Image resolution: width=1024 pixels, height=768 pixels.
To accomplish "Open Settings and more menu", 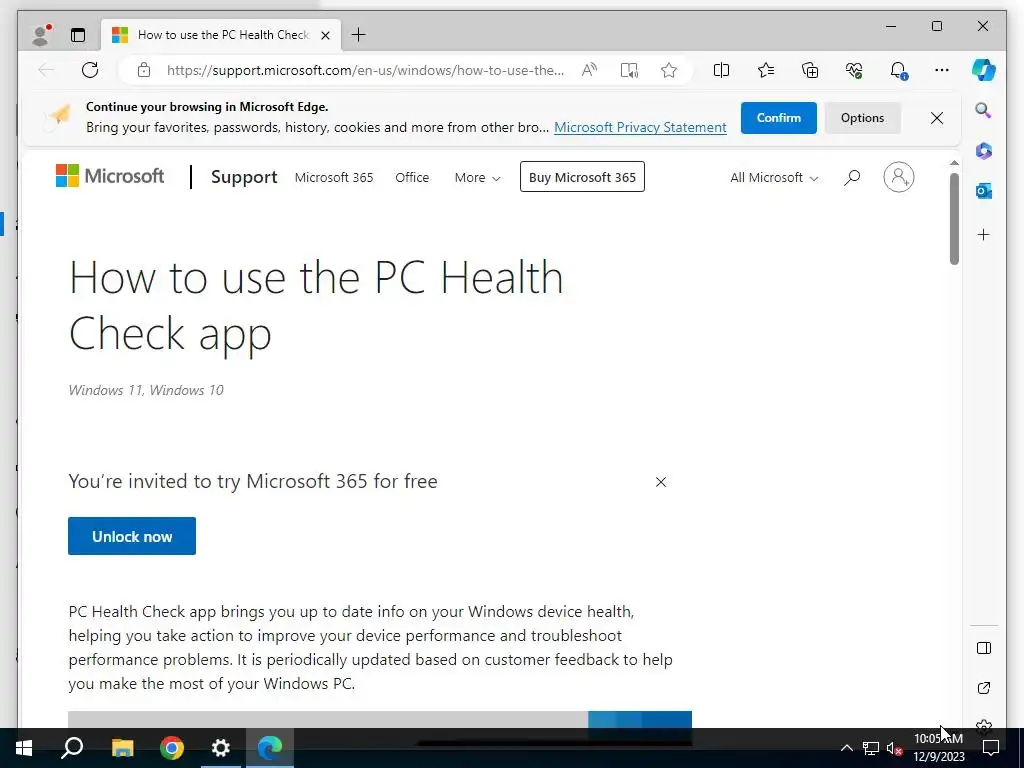I will pos(942,70).
